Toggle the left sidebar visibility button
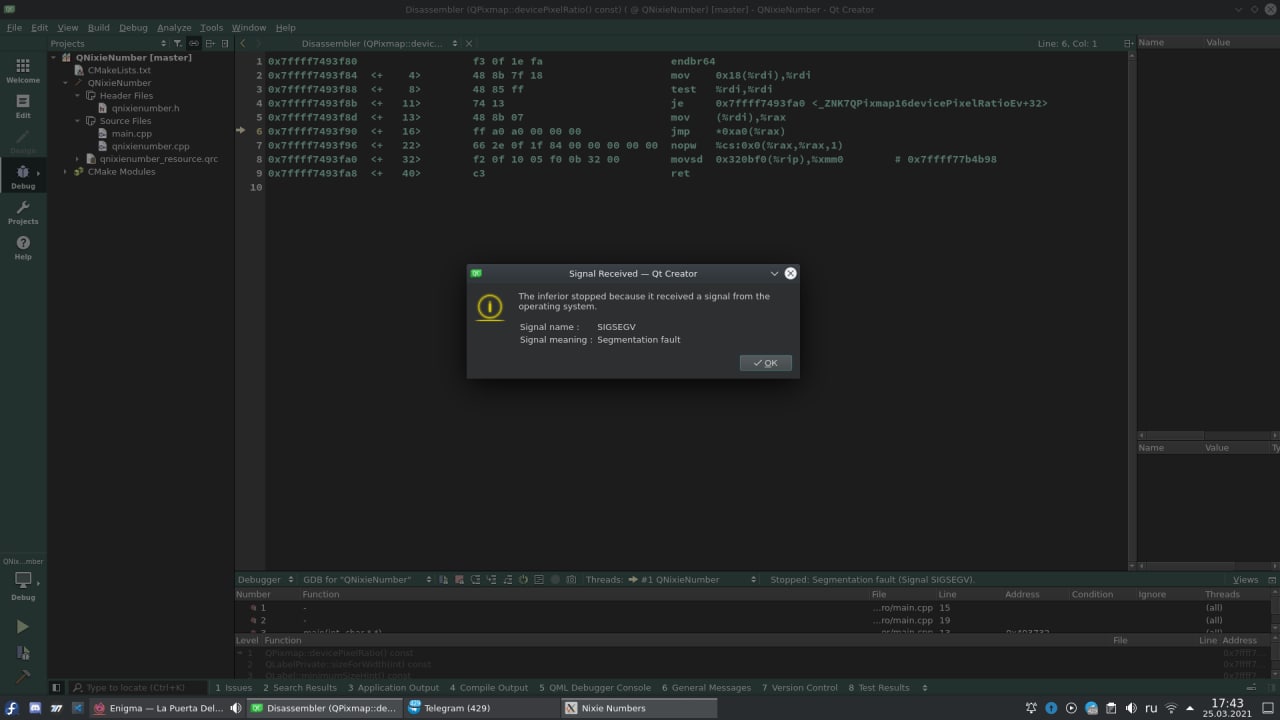 pos(56,688)
